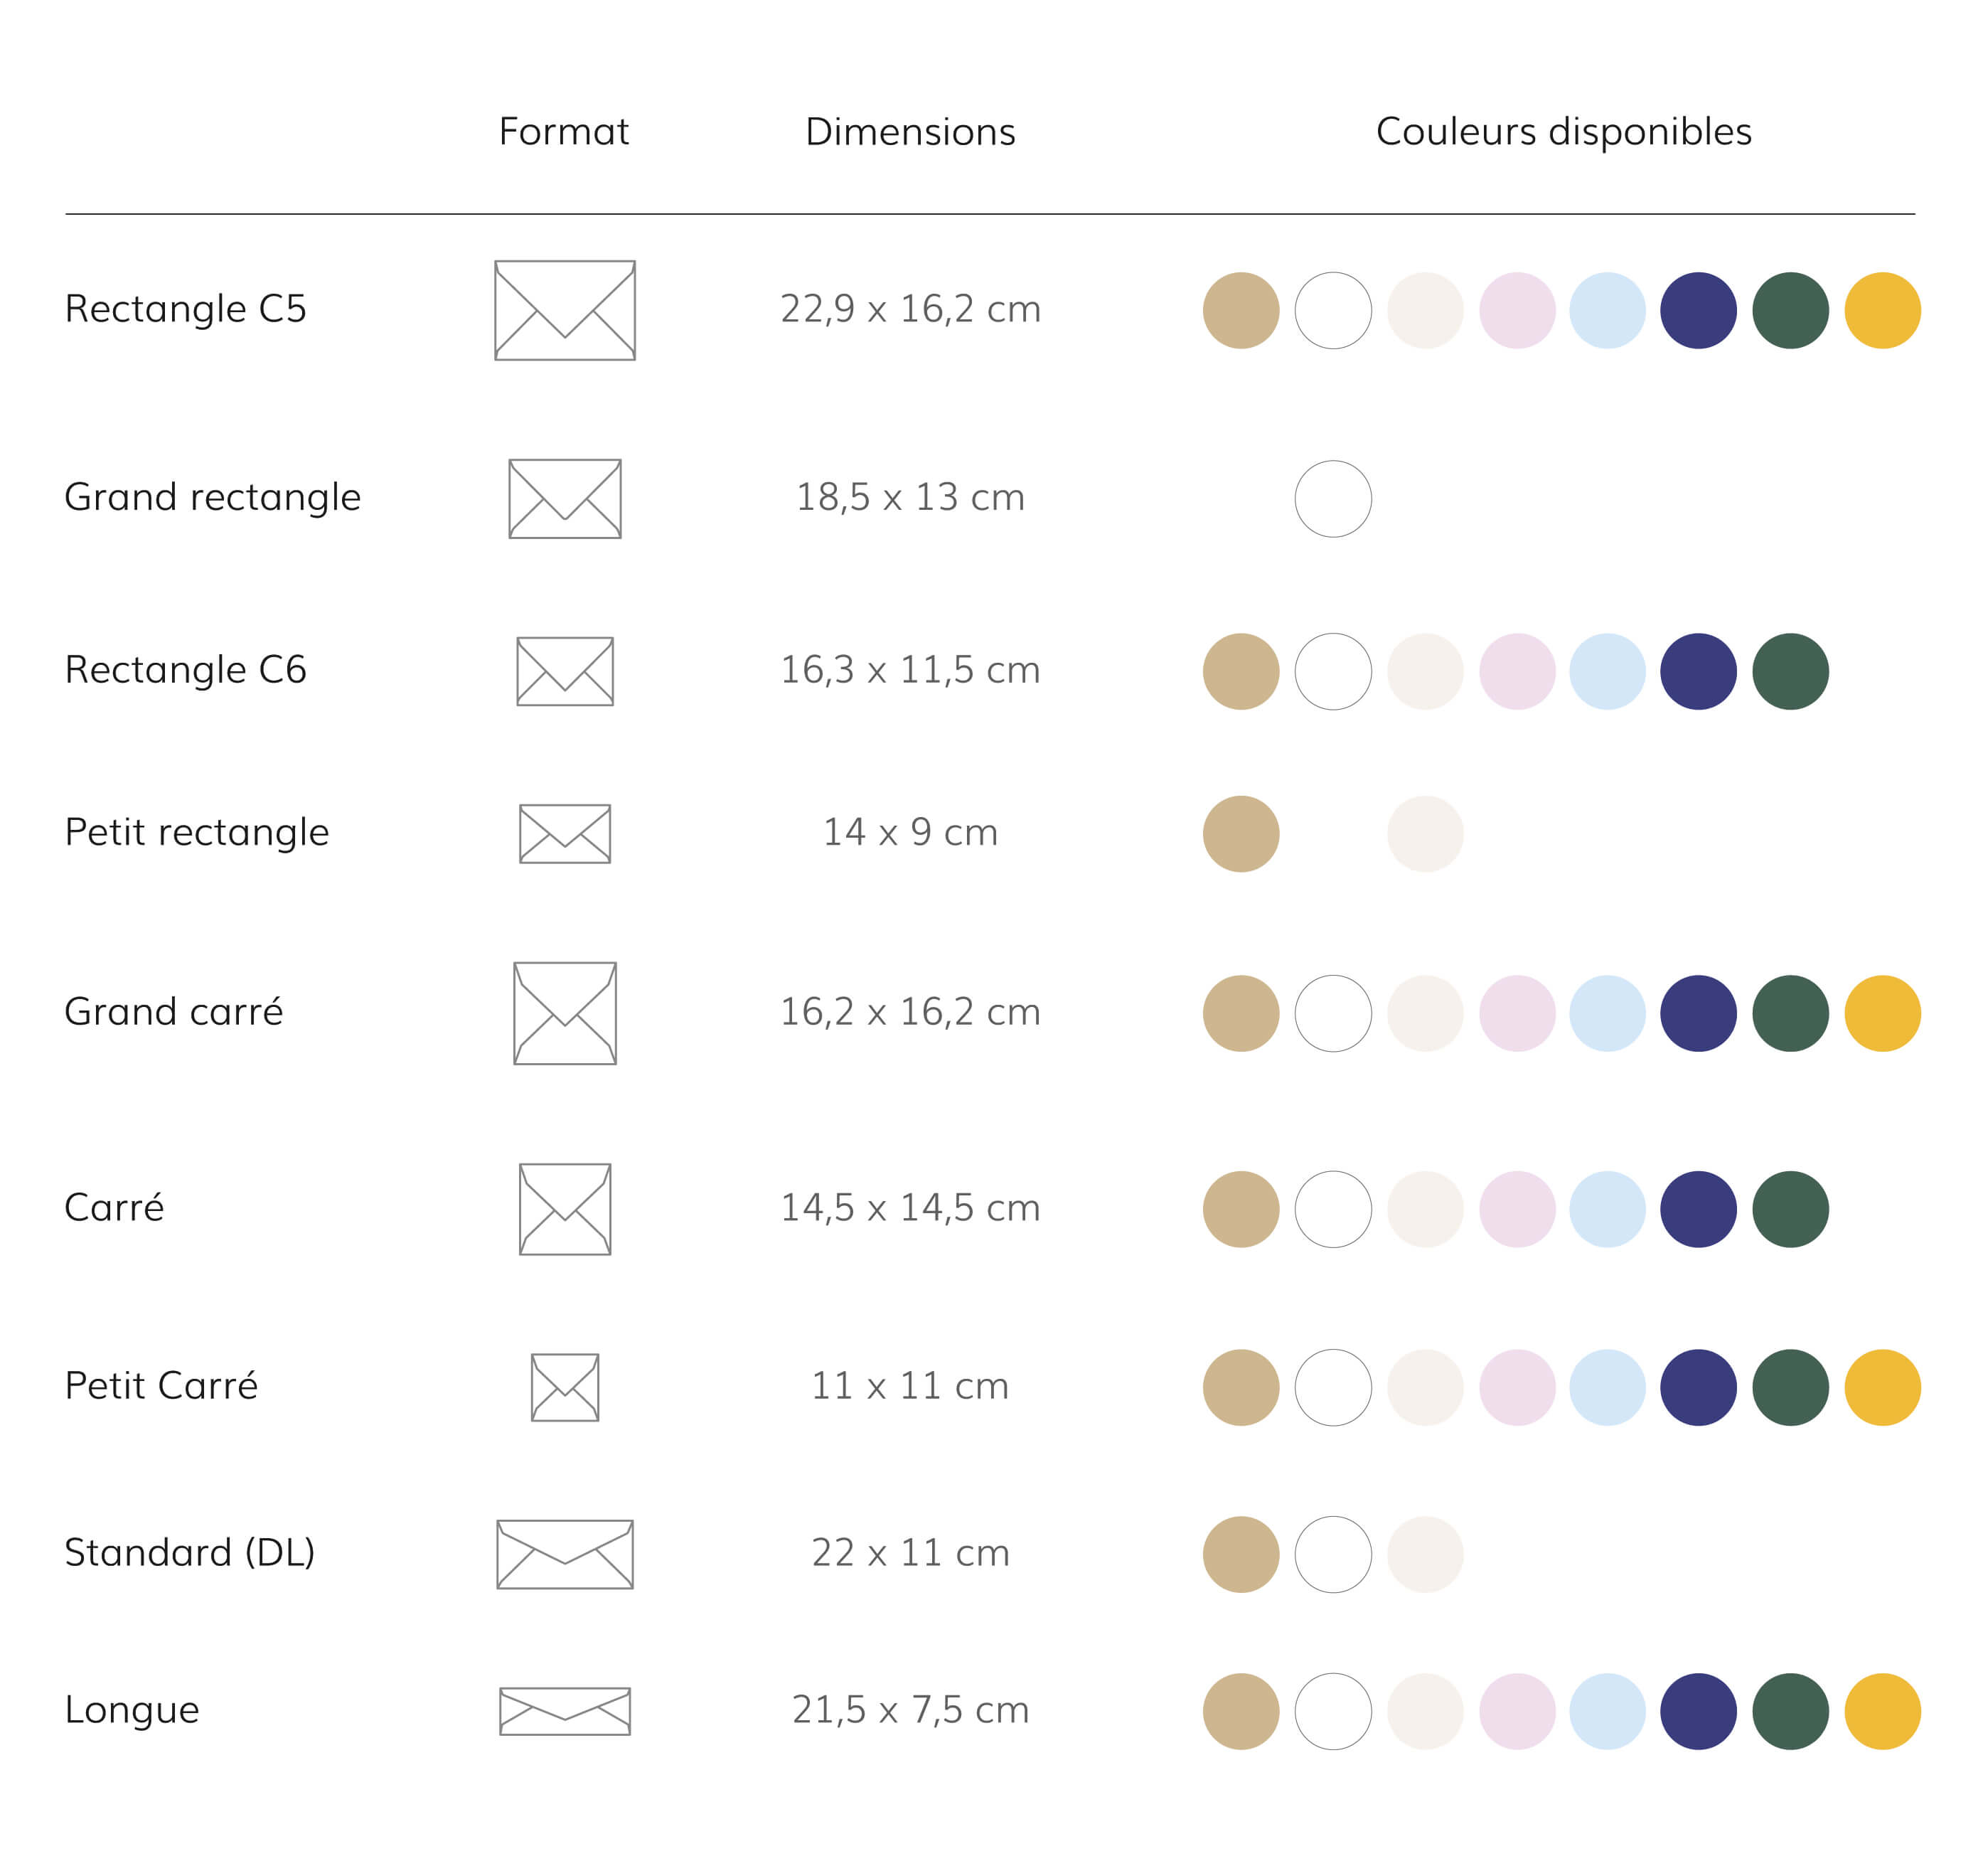Click the Petit rectangle envelope icon
Viewport: 1988px width, 1861px height.
[565, 833]
